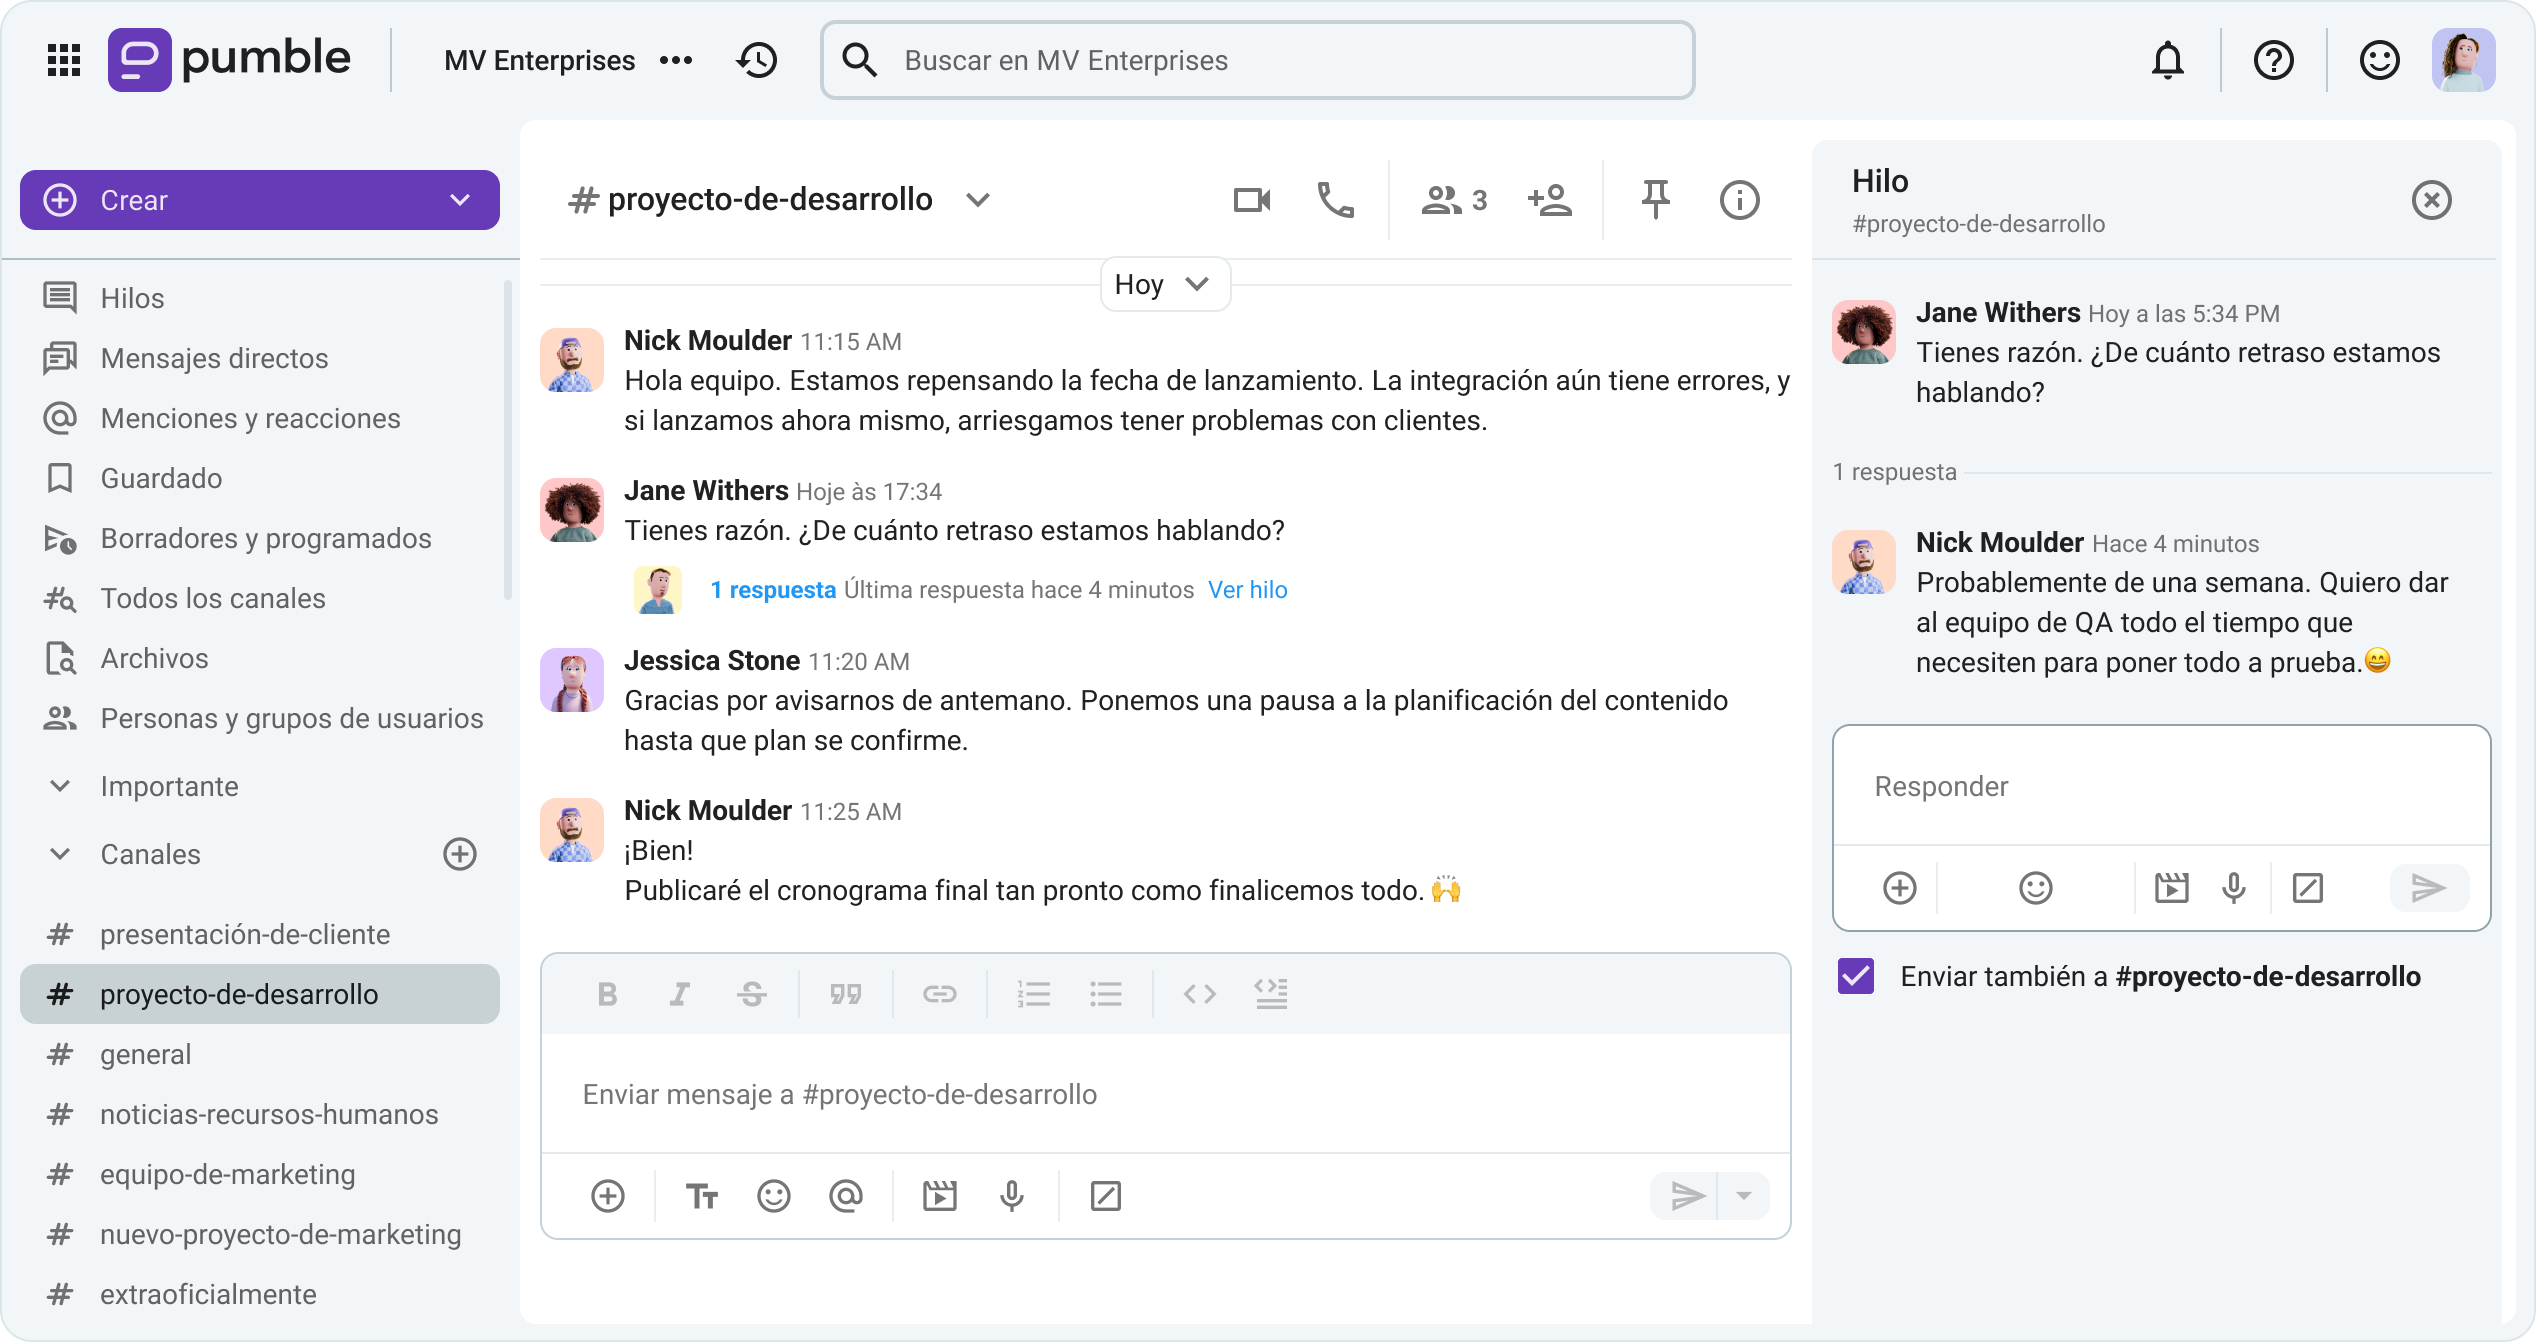Open pinned messages with pin icon
This screenshot has width=2536, height=1342.
[1655, 200]
